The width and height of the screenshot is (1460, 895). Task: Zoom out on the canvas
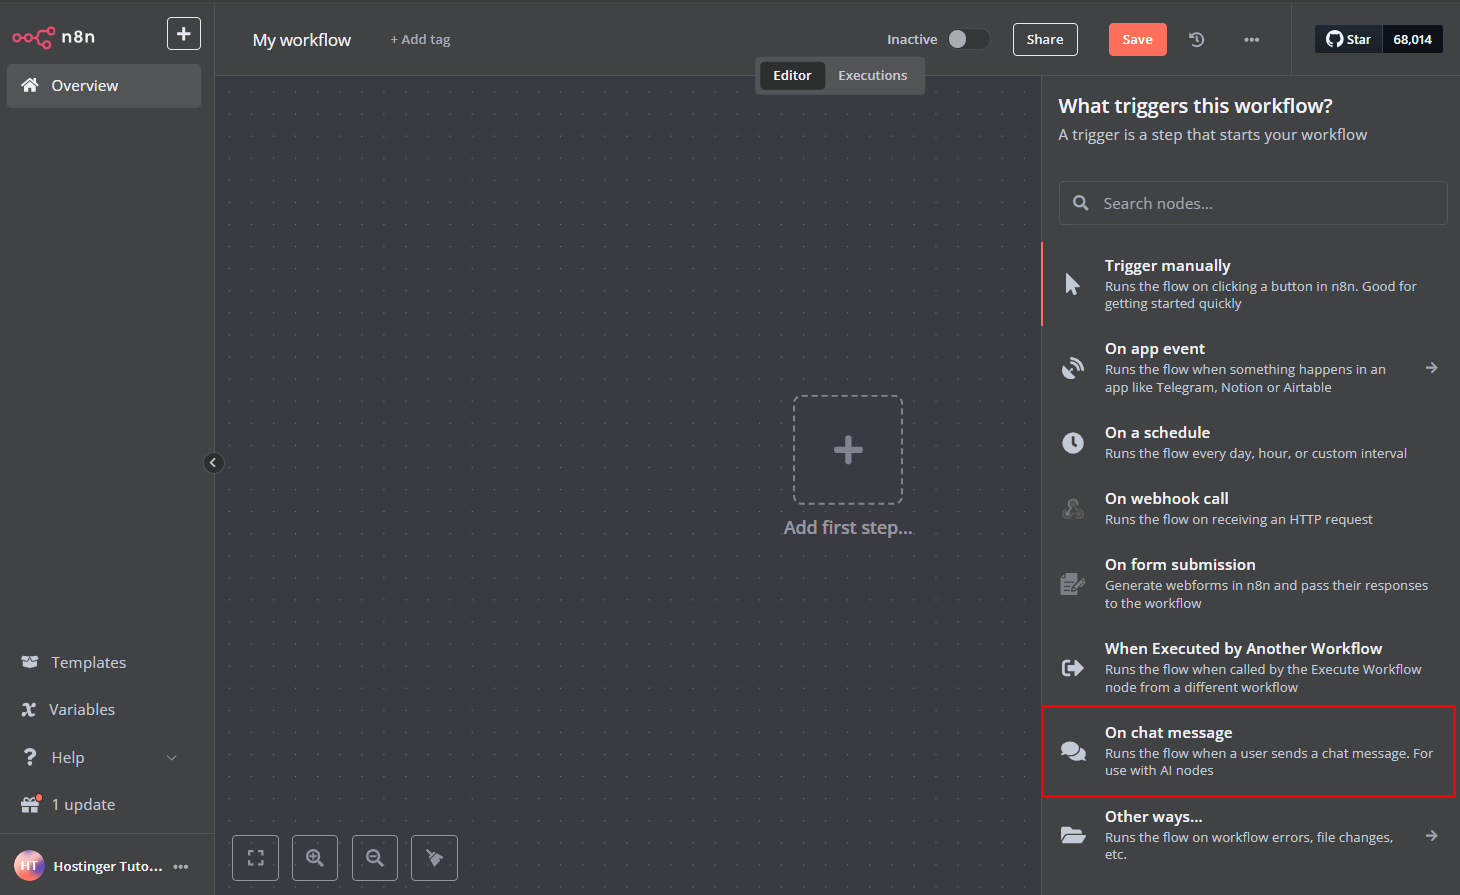click(x=375, y=857)
